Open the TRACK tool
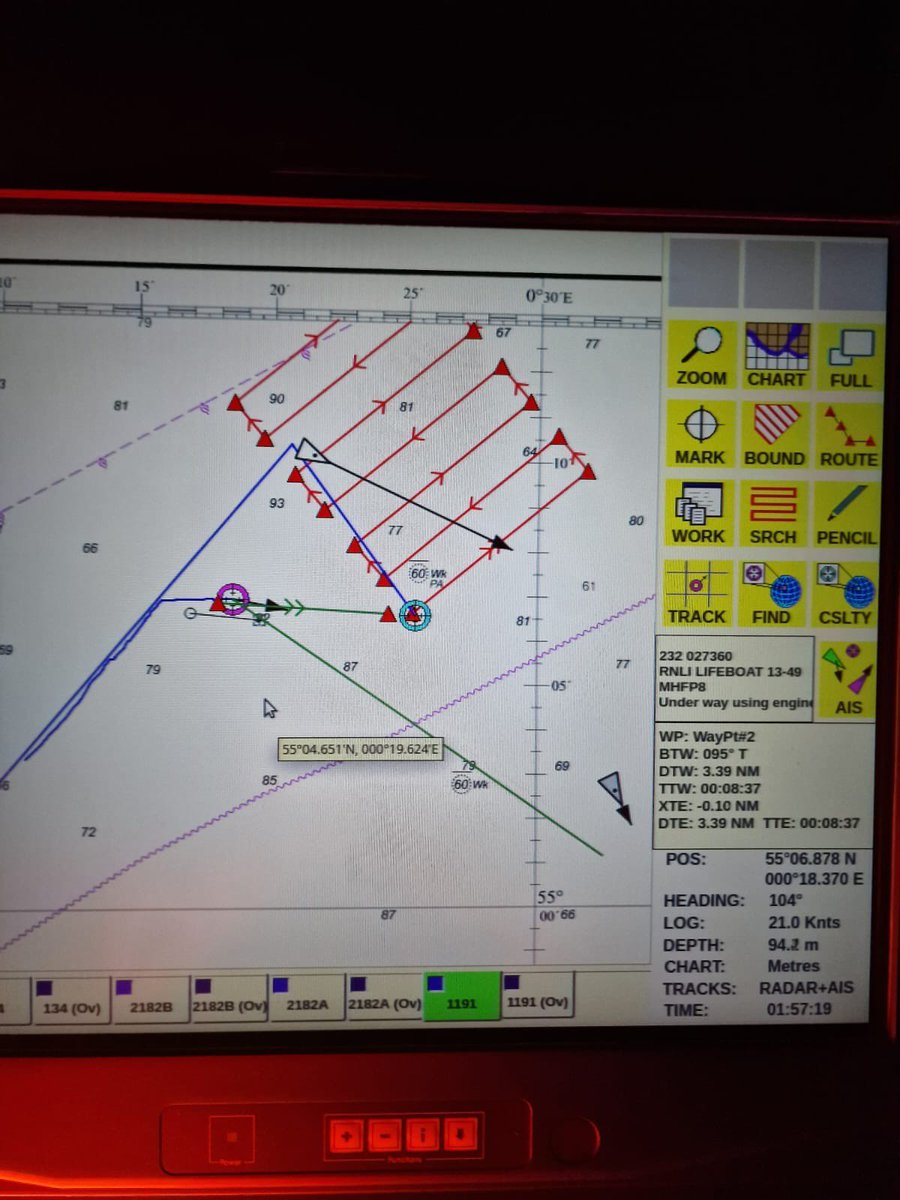The height and width of the screenshot is (1200, 900). [697, 594]
